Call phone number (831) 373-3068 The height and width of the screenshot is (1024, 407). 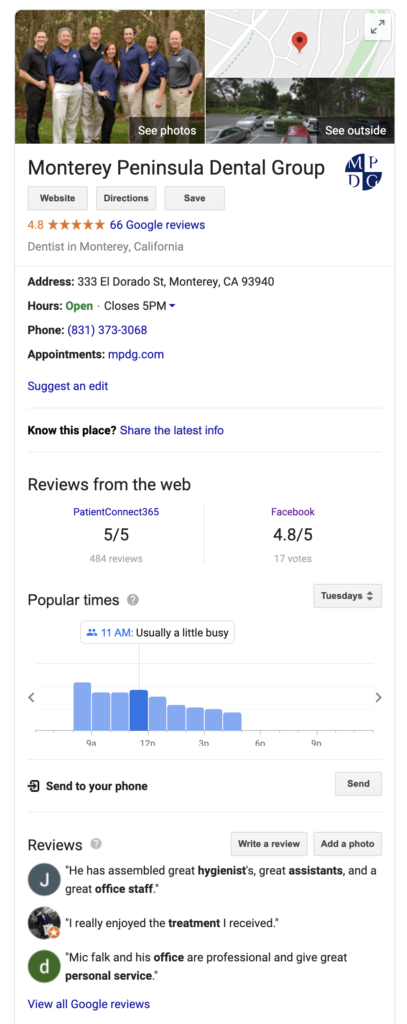(107, 330)
